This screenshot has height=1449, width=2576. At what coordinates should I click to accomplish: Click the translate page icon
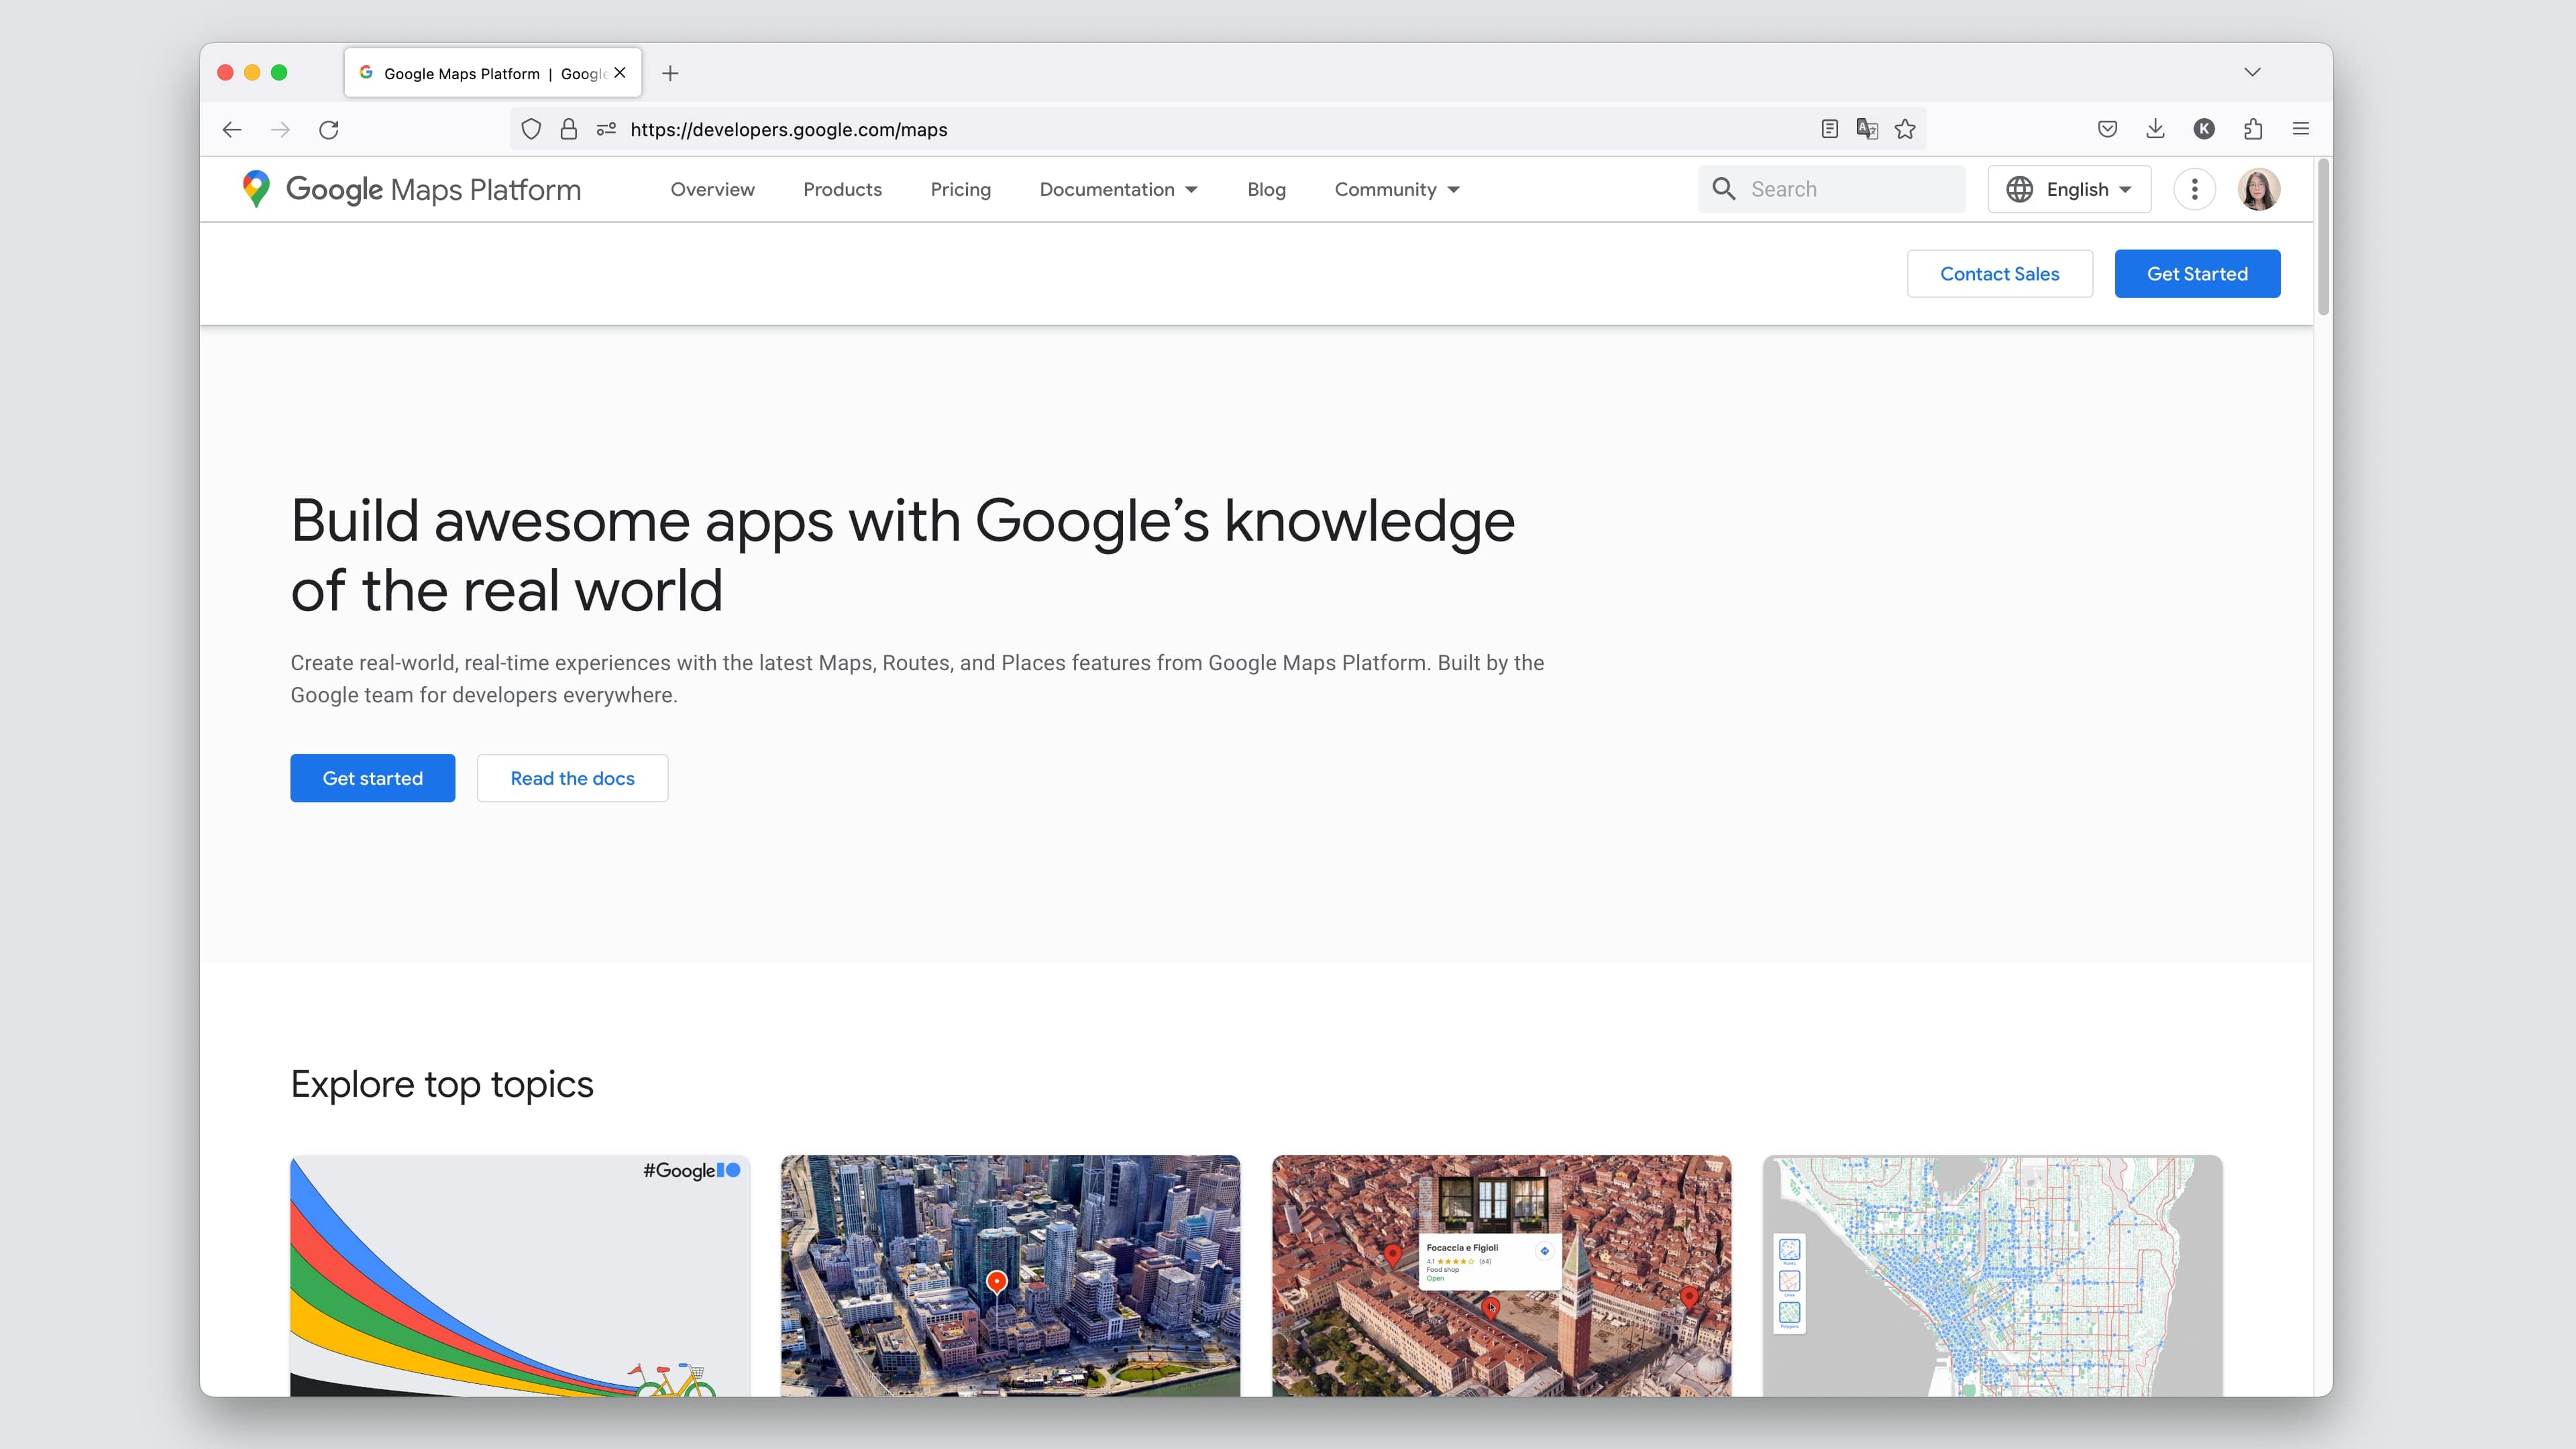click(1867, 129)
